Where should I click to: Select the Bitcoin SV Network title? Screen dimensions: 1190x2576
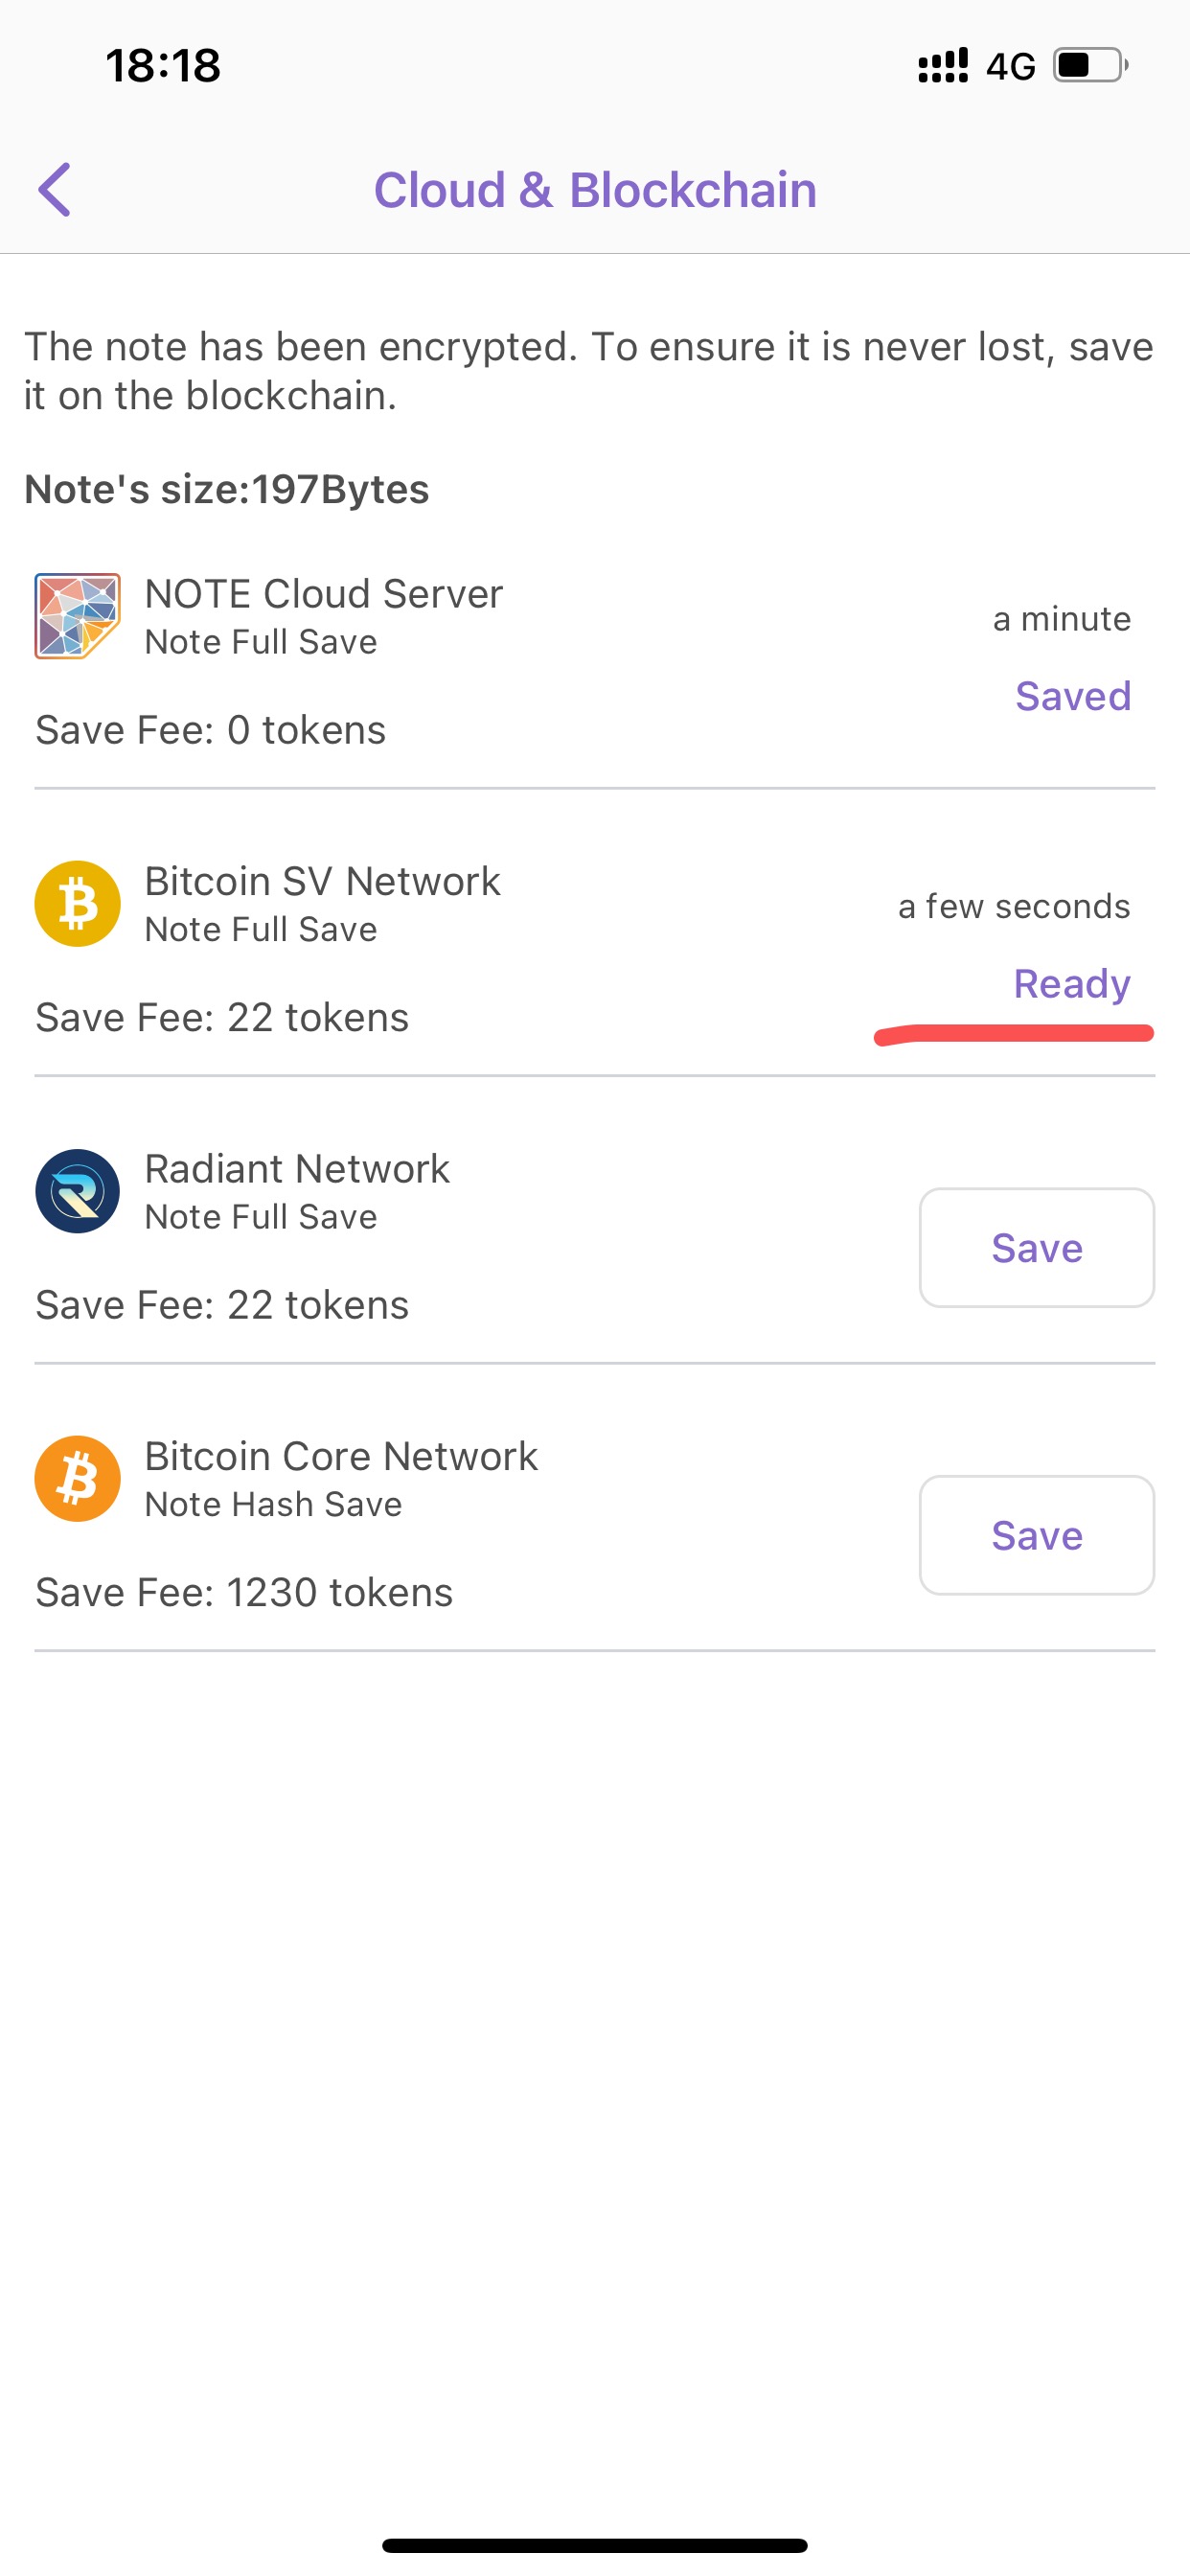[322, 882]
